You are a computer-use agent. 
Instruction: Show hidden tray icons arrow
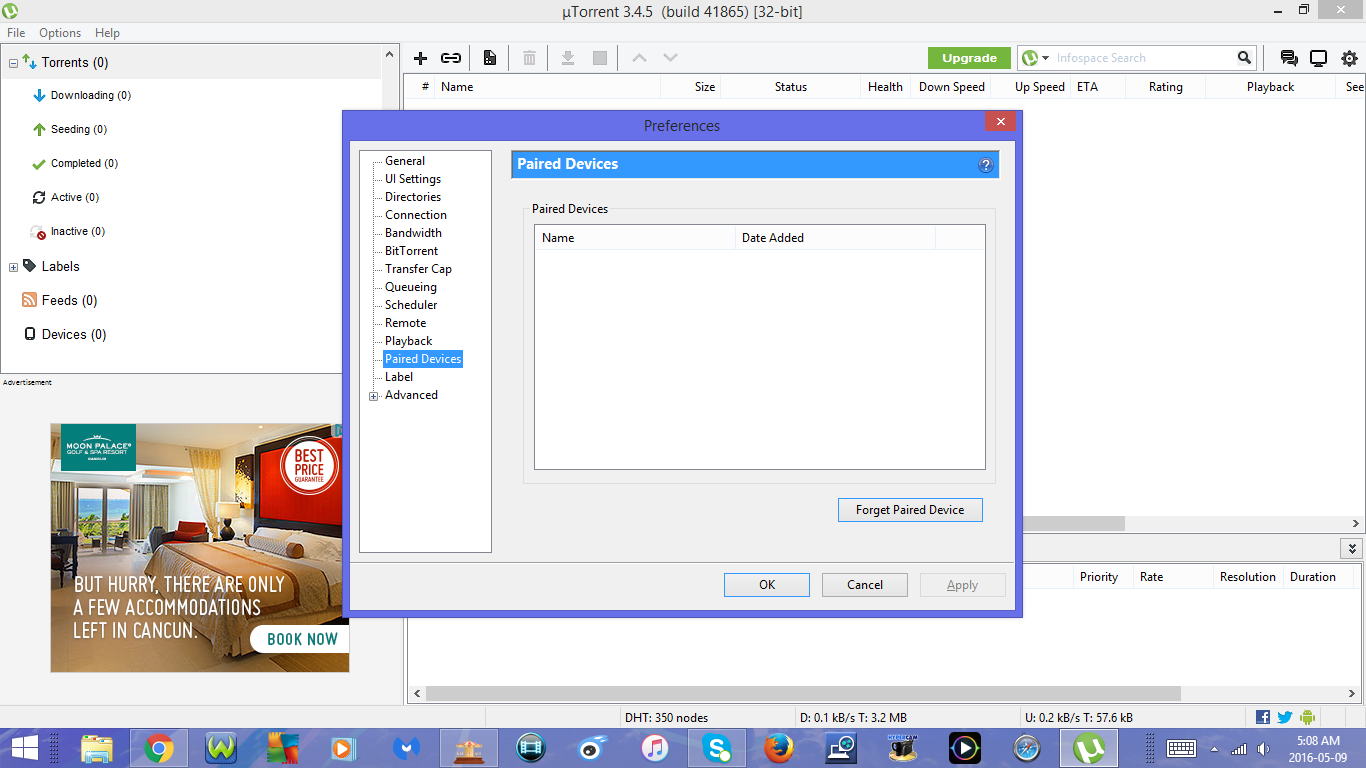tap(1214, 748)
